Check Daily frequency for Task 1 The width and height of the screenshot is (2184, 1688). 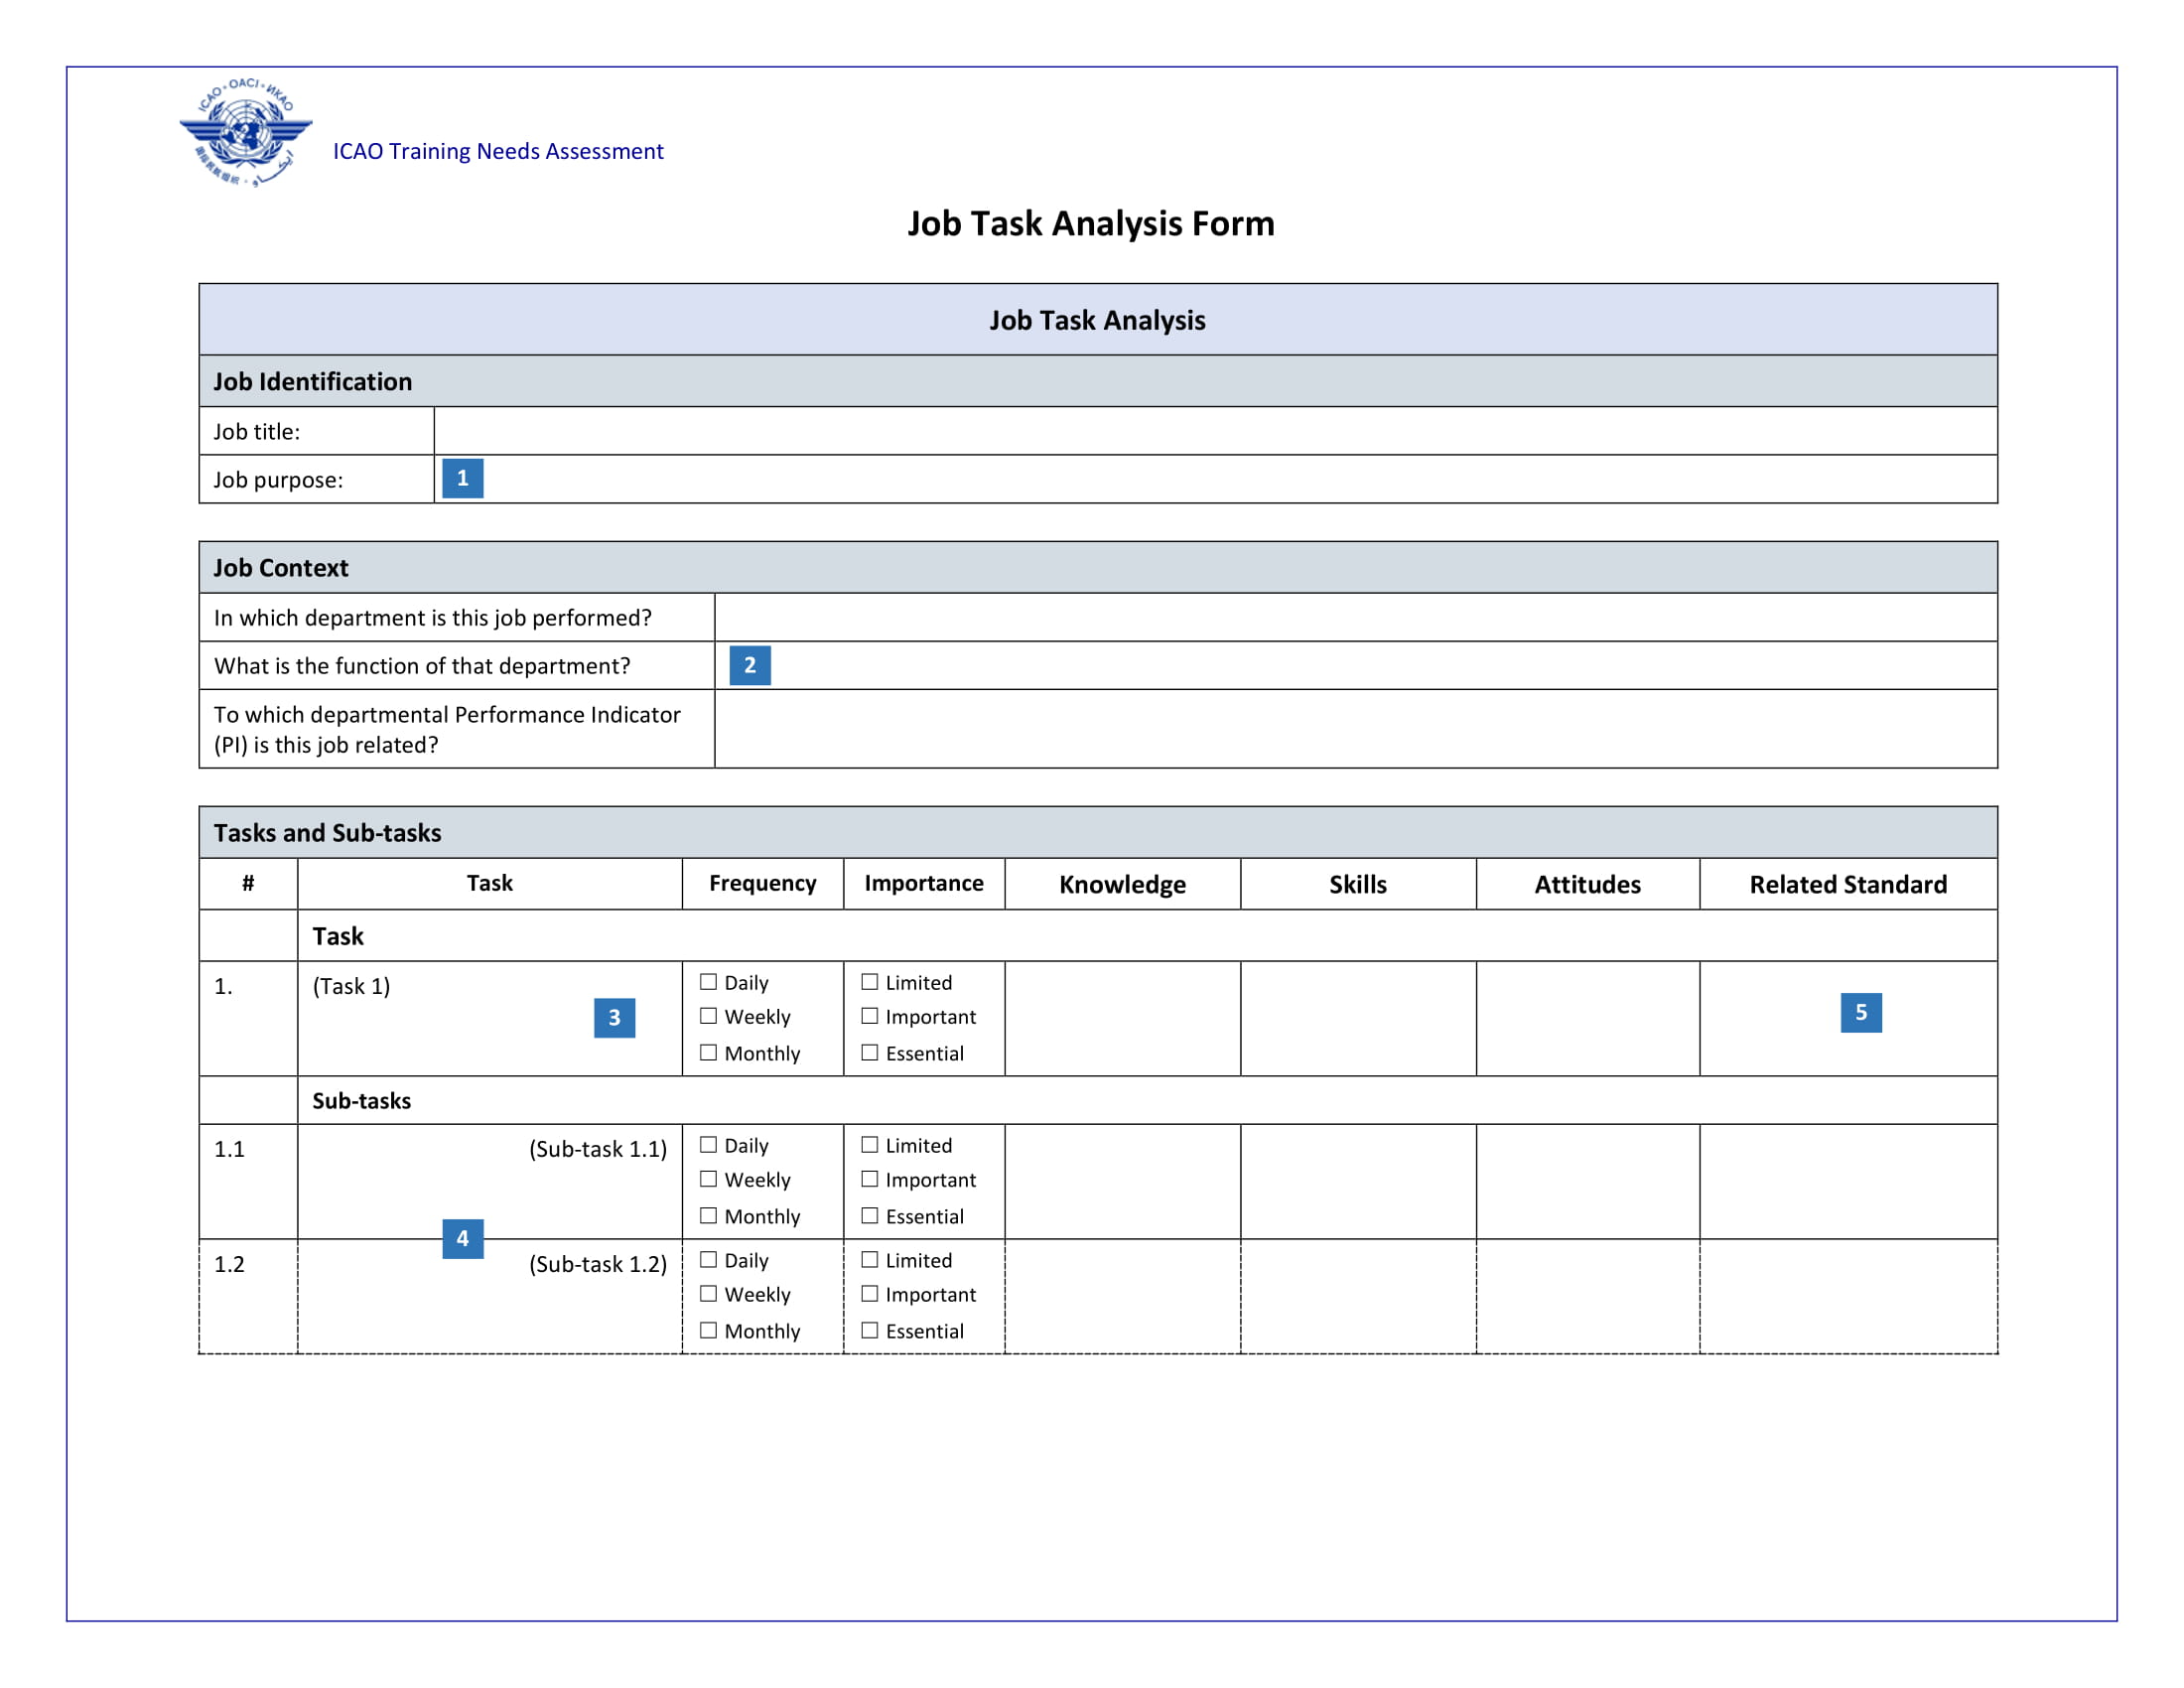pyautogui.click(x=708, y=983)
